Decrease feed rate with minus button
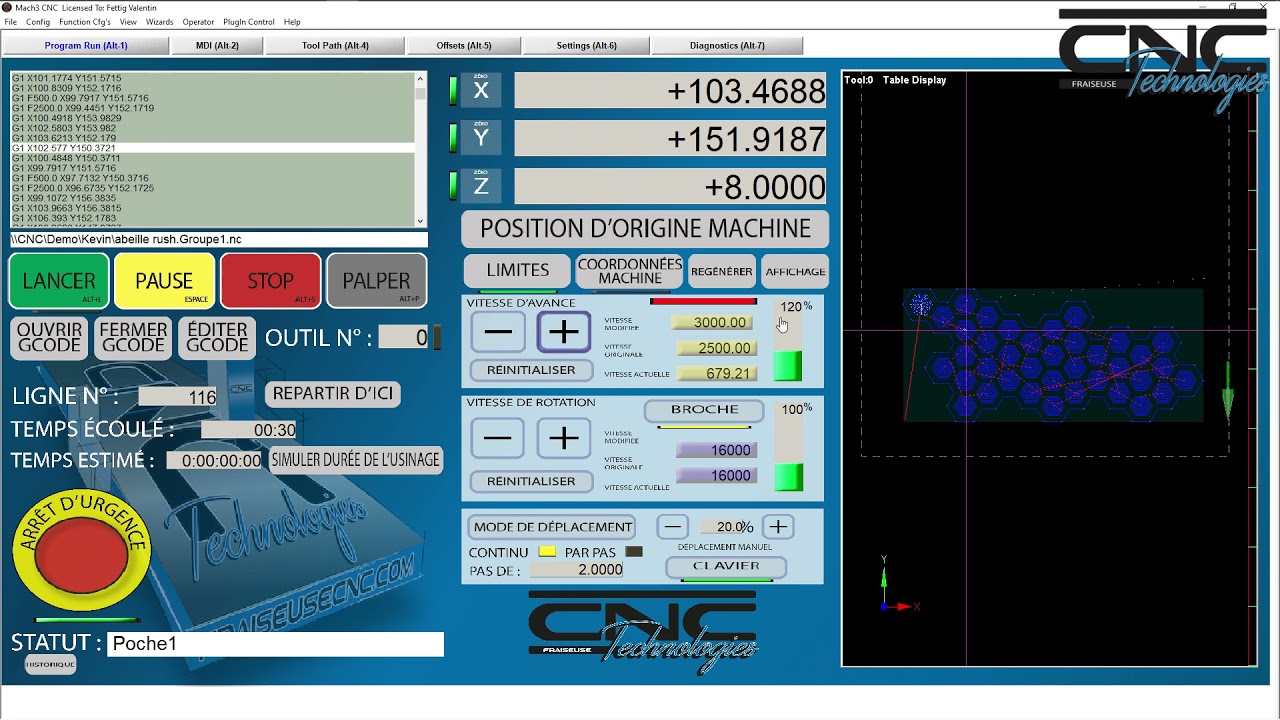This screenshot has height=720, width=1280. coord(498,332)
